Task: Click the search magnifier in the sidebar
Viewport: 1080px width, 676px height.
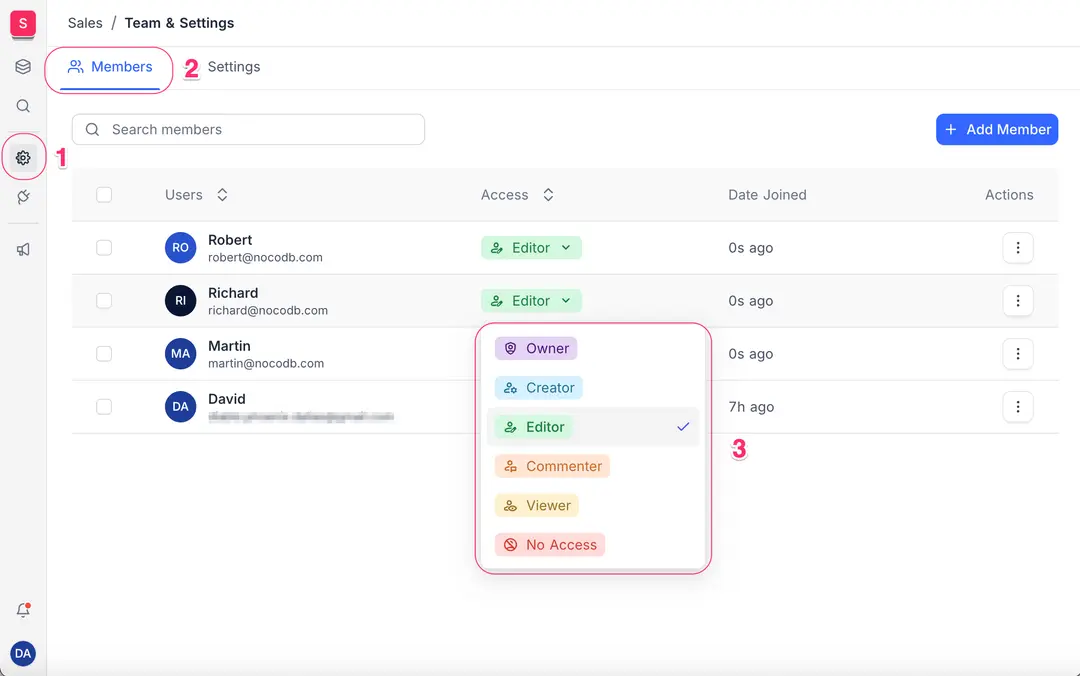Action: point(23,105)
